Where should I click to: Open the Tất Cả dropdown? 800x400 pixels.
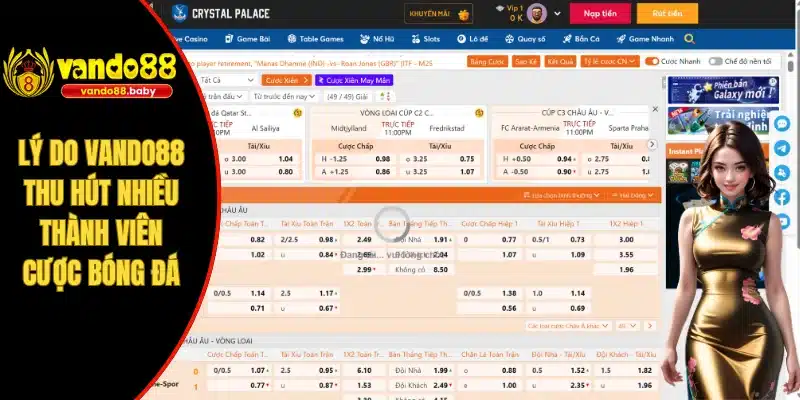tap(227, 80)
